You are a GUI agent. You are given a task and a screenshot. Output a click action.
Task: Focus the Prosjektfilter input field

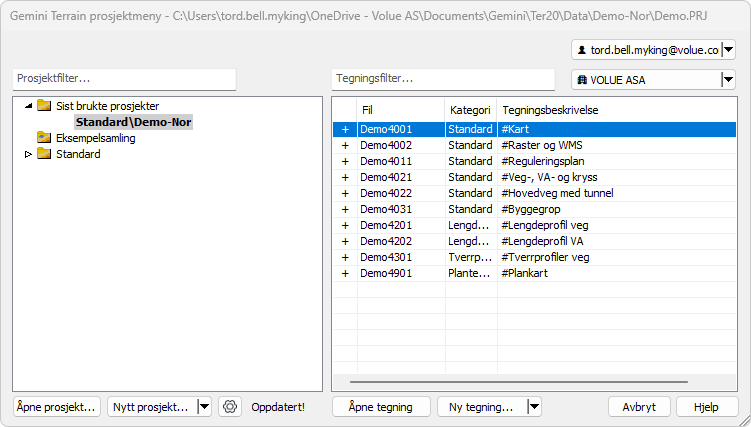(x=124, y=79)
